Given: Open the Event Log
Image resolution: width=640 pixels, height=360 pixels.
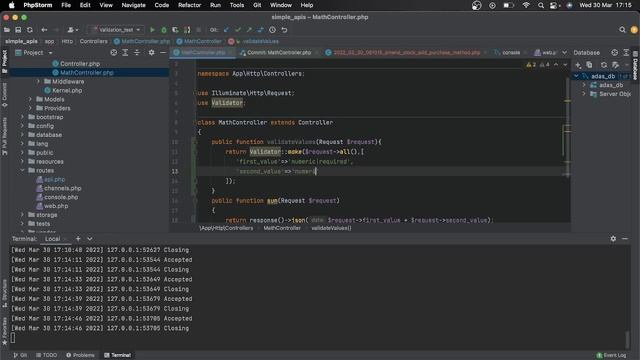Looking at the screenshot, I should pyautogui.click(x=611, y=355).
